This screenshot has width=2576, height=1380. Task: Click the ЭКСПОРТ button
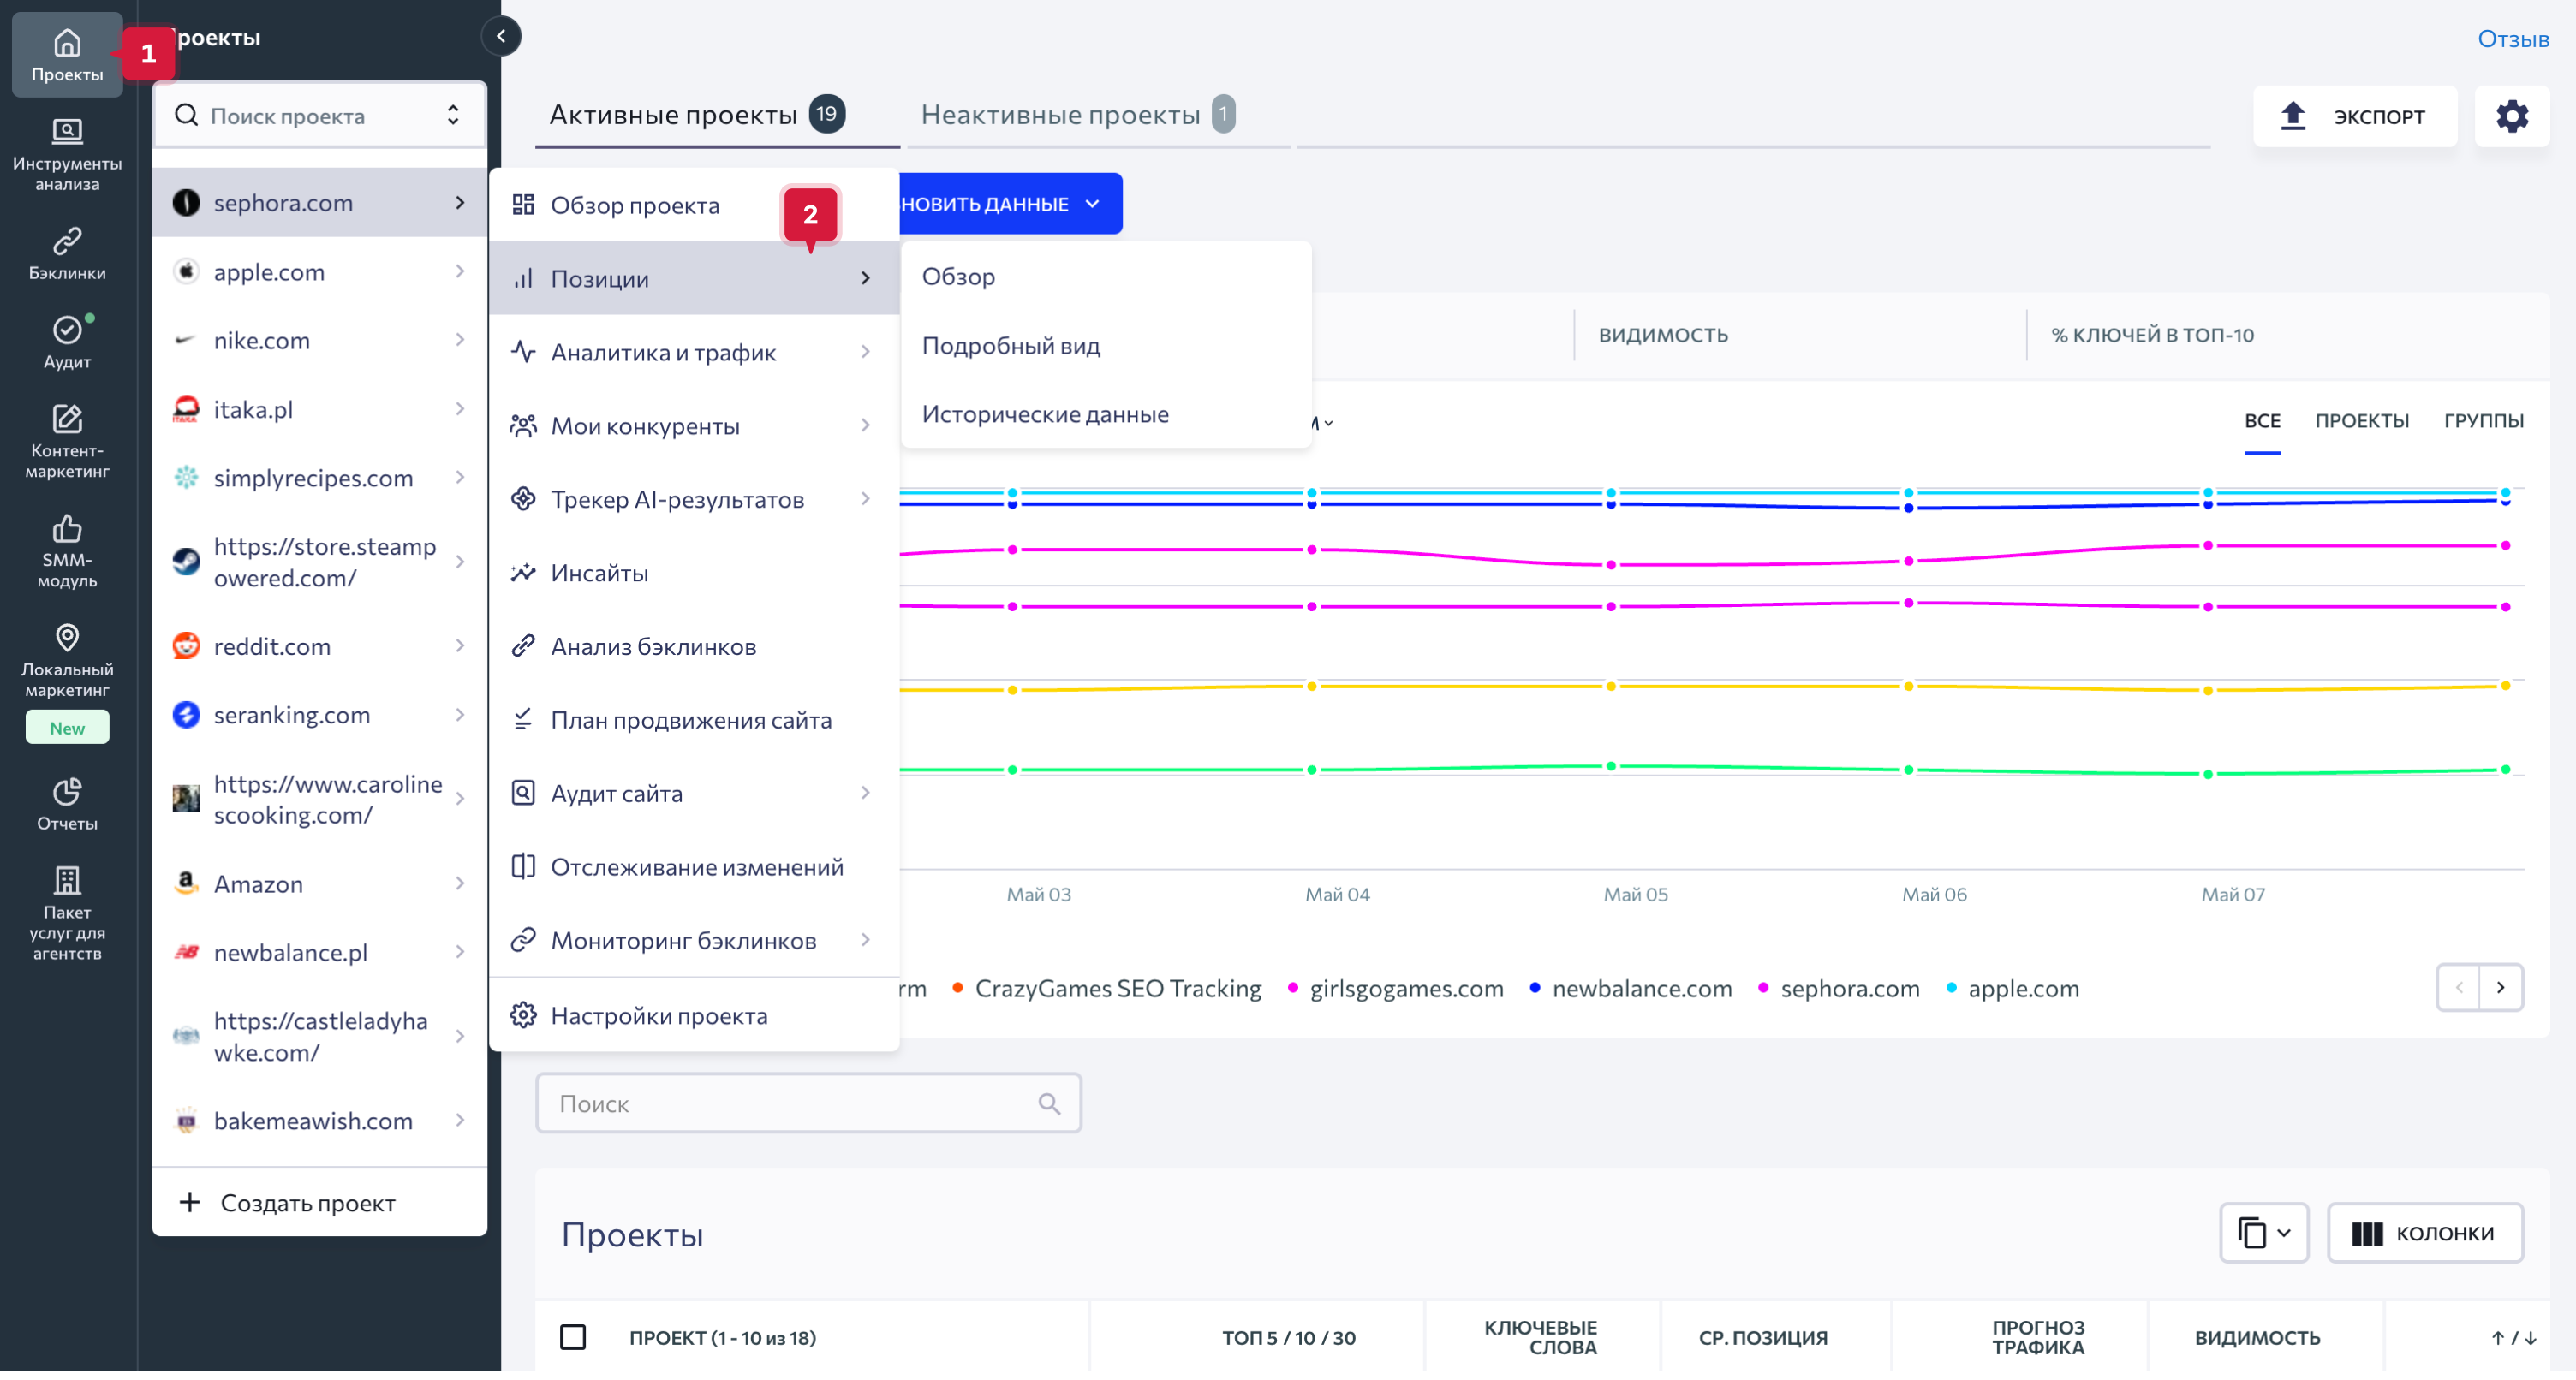coord(2354,116)
